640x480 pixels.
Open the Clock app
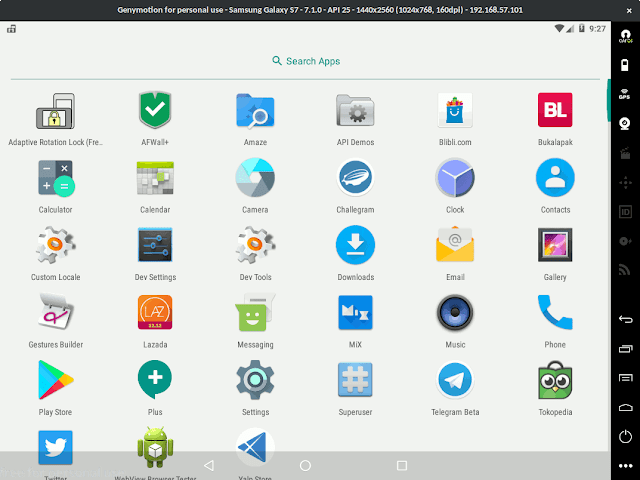click(455, 178)
